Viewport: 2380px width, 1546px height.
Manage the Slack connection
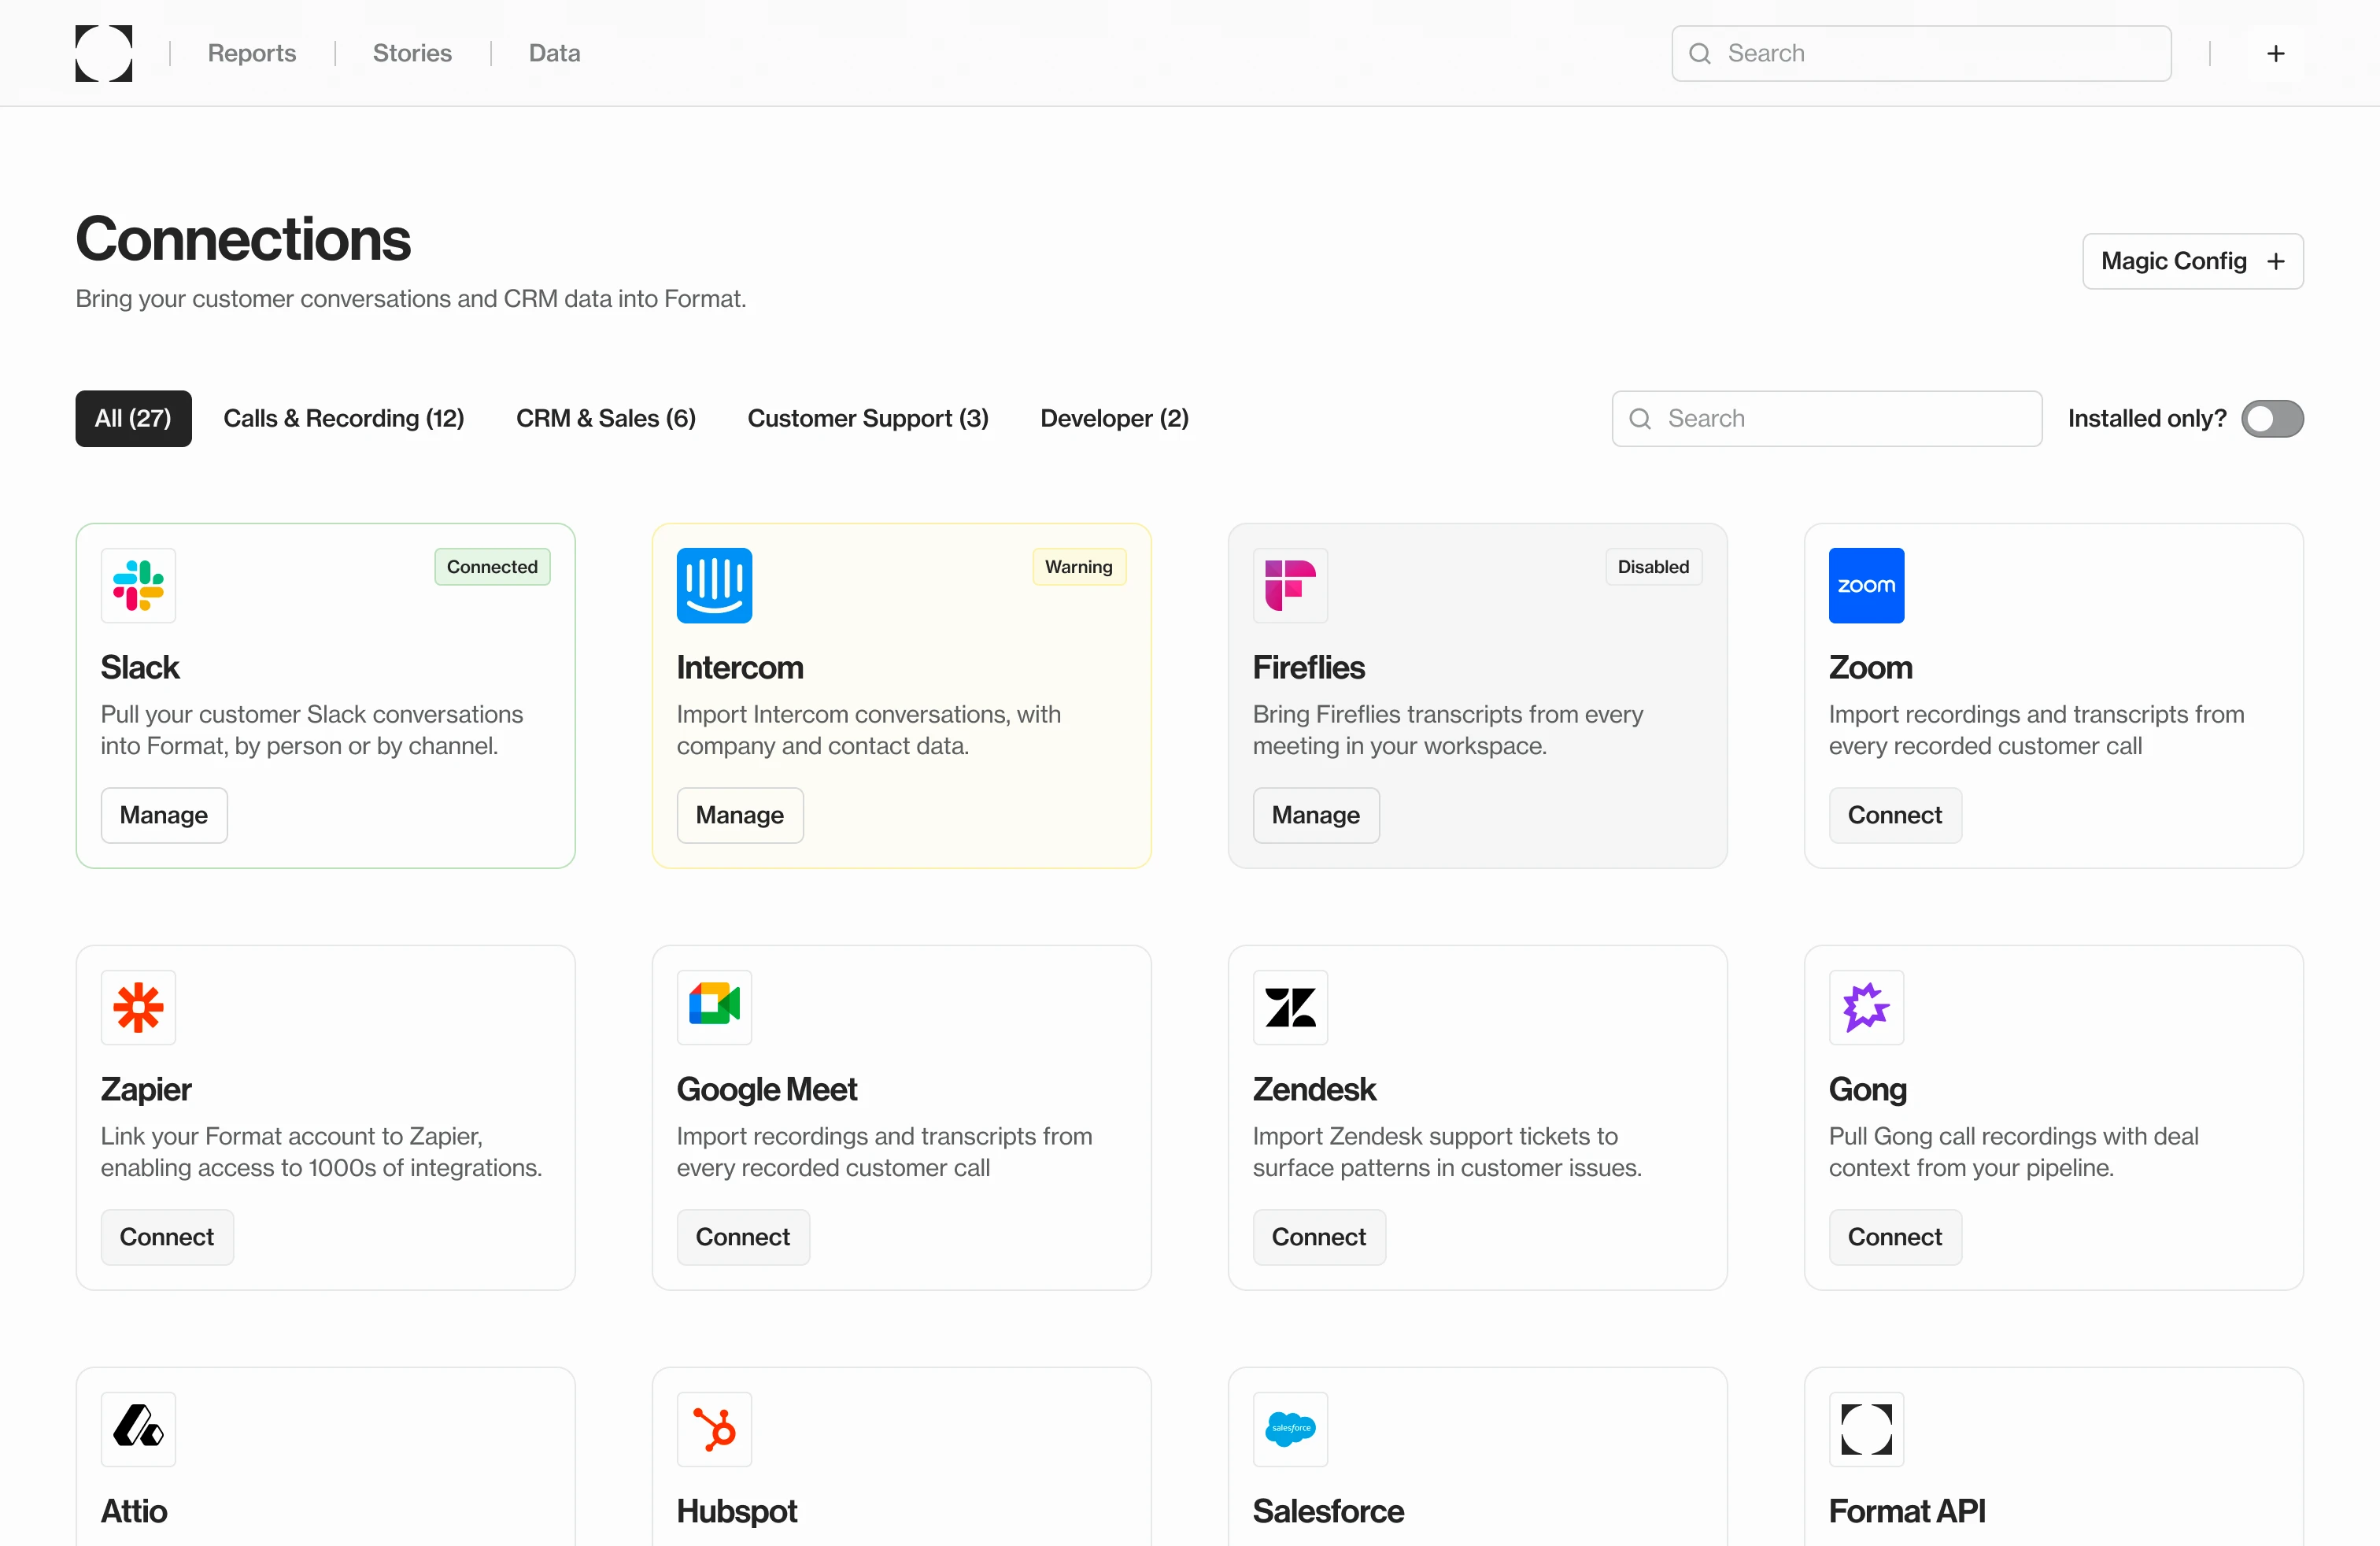(x=164, y=815)
